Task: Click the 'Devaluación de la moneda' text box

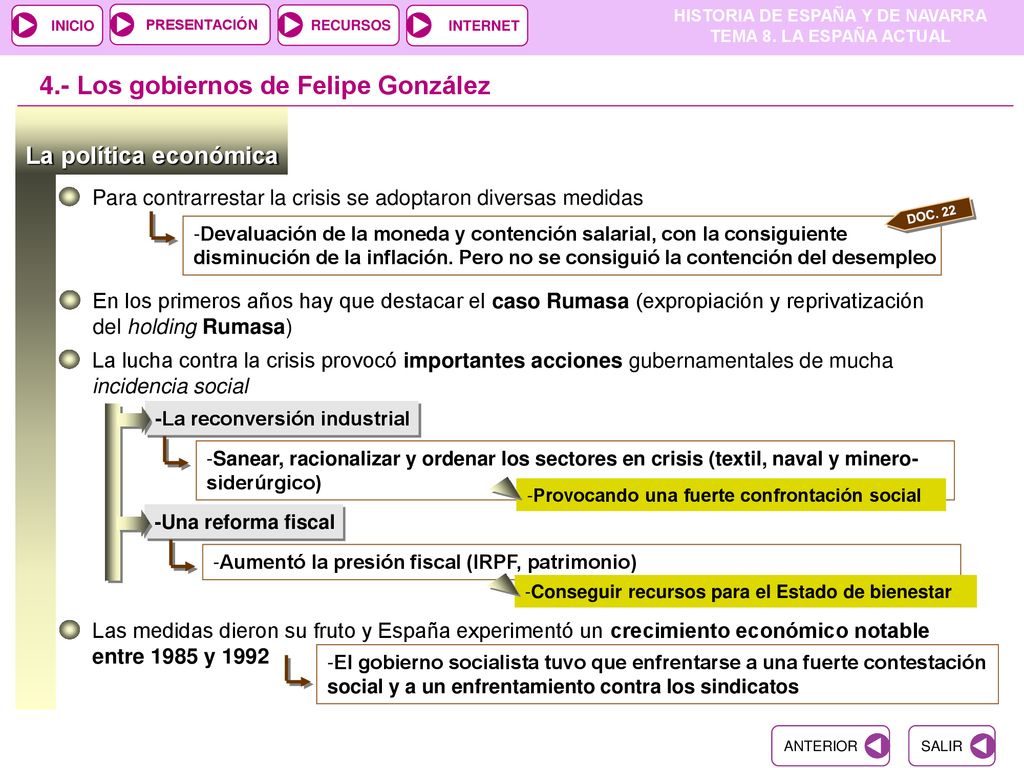Action: tap(562, 246)
